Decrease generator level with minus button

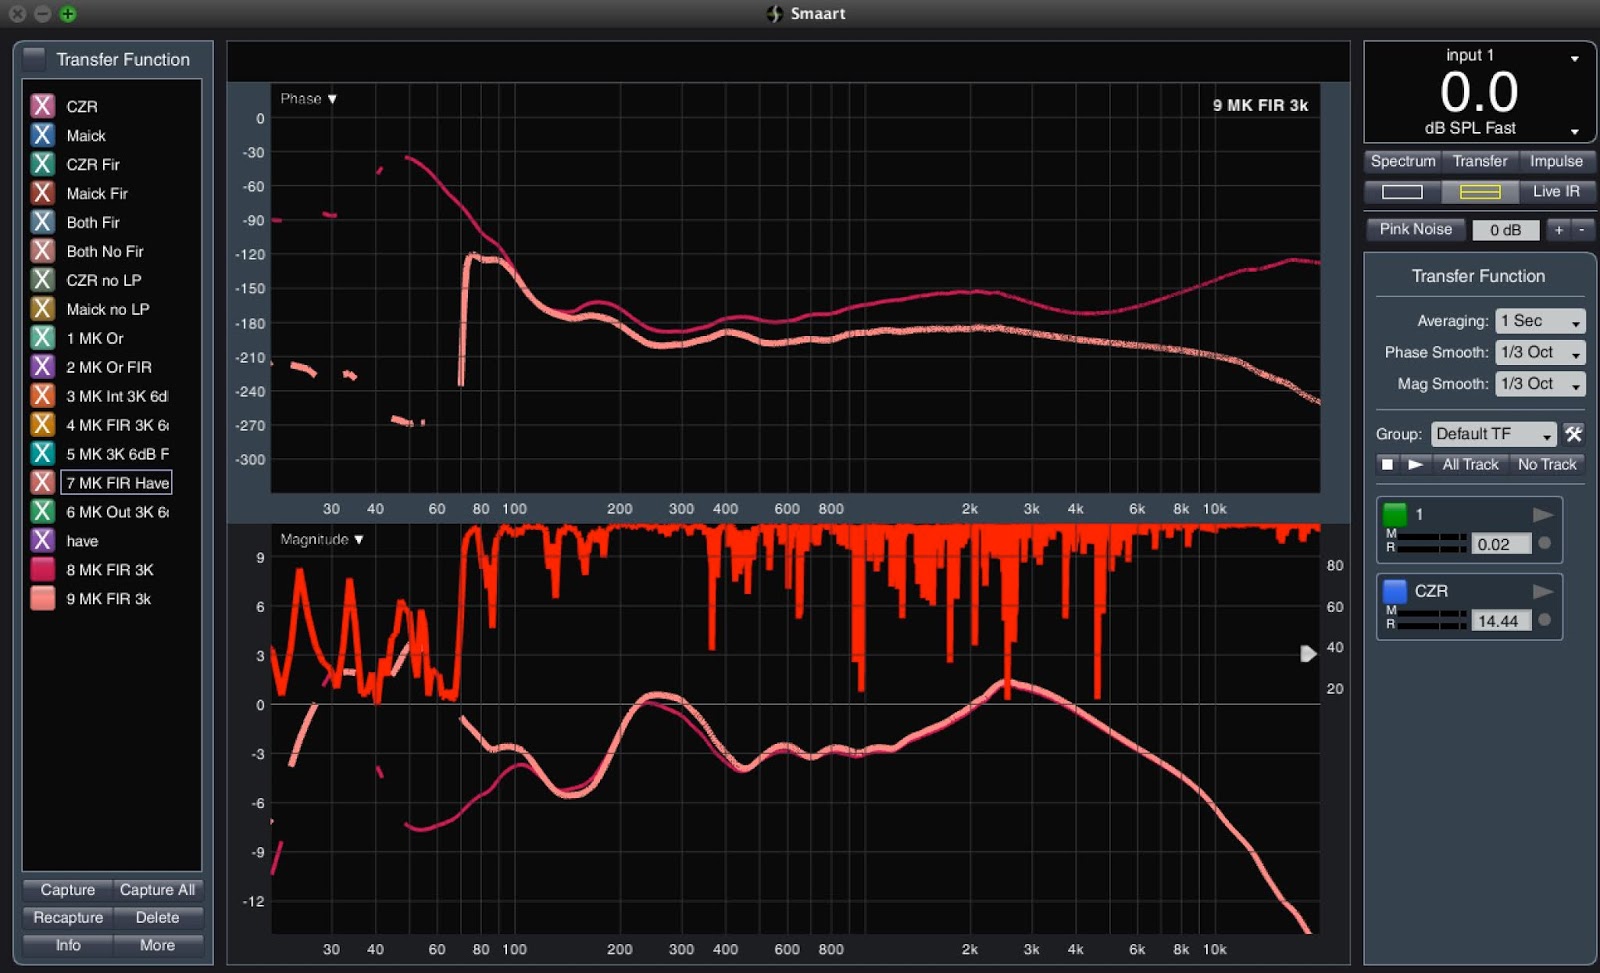pyautogui.click(x=1581, y=230)
